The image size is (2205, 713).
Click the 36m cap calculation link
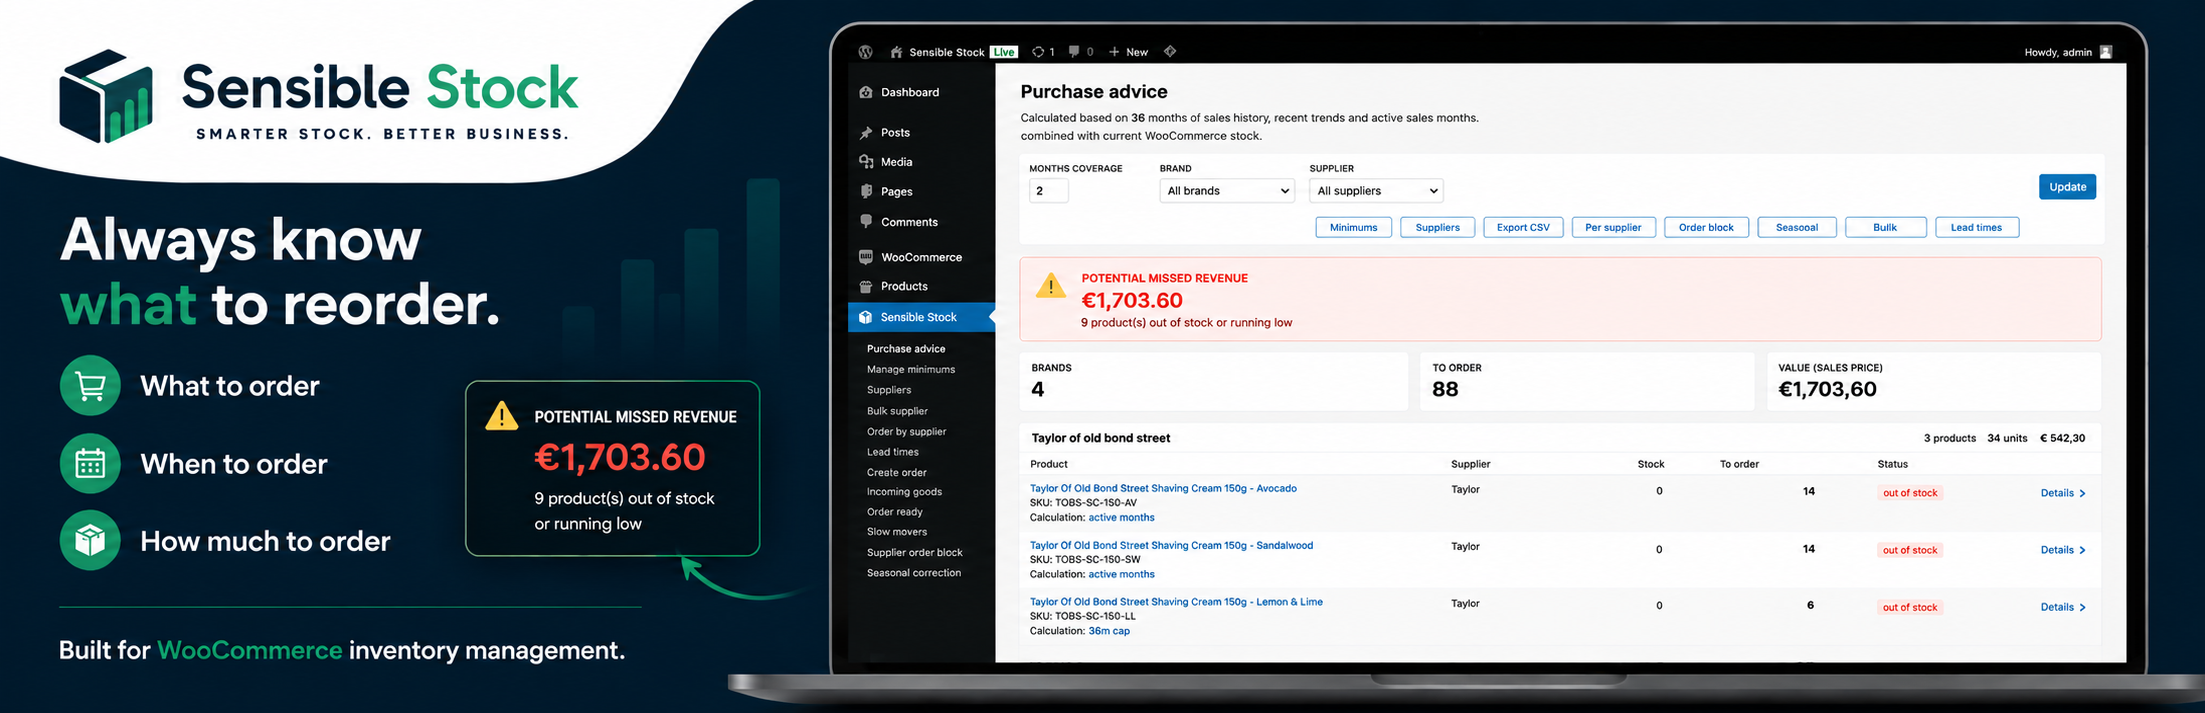tap(1108, 631)
